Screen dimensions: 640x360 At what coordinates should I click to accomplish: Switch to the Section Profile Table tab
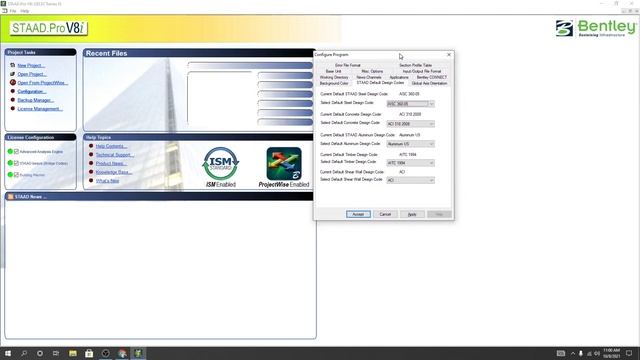pyautogui.click(x=416, y=65)
